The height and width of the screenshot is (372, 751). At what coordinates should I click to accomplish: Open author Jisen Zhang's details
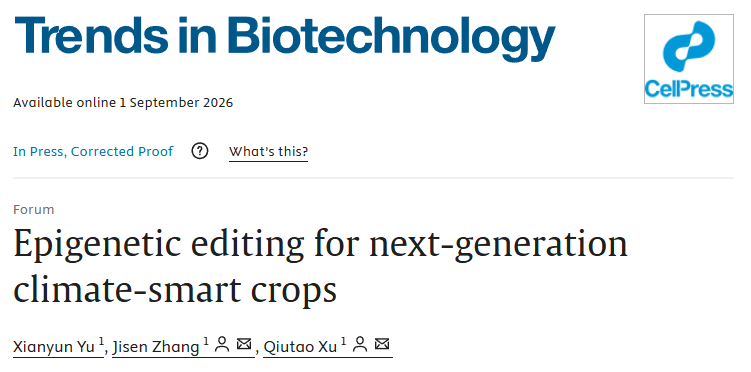pos(156,346)
